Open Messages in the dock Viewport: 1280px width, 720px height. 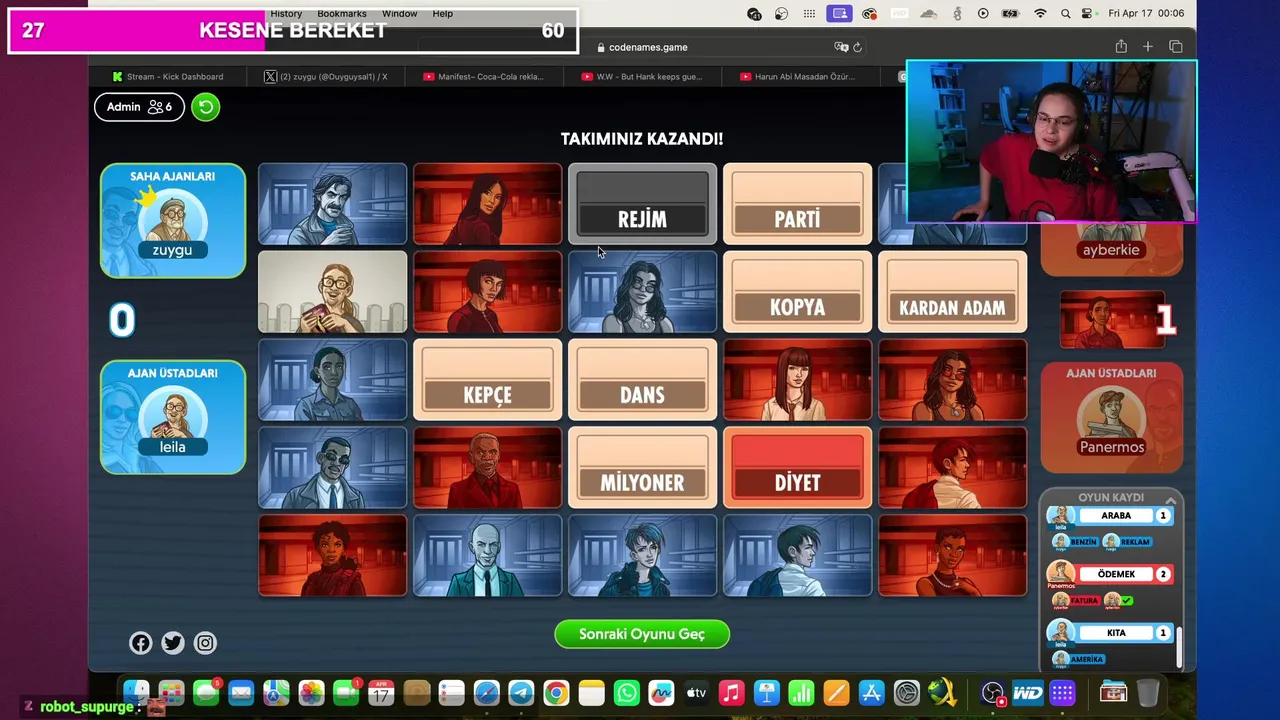pyautogui.click(x=206, y=693)
